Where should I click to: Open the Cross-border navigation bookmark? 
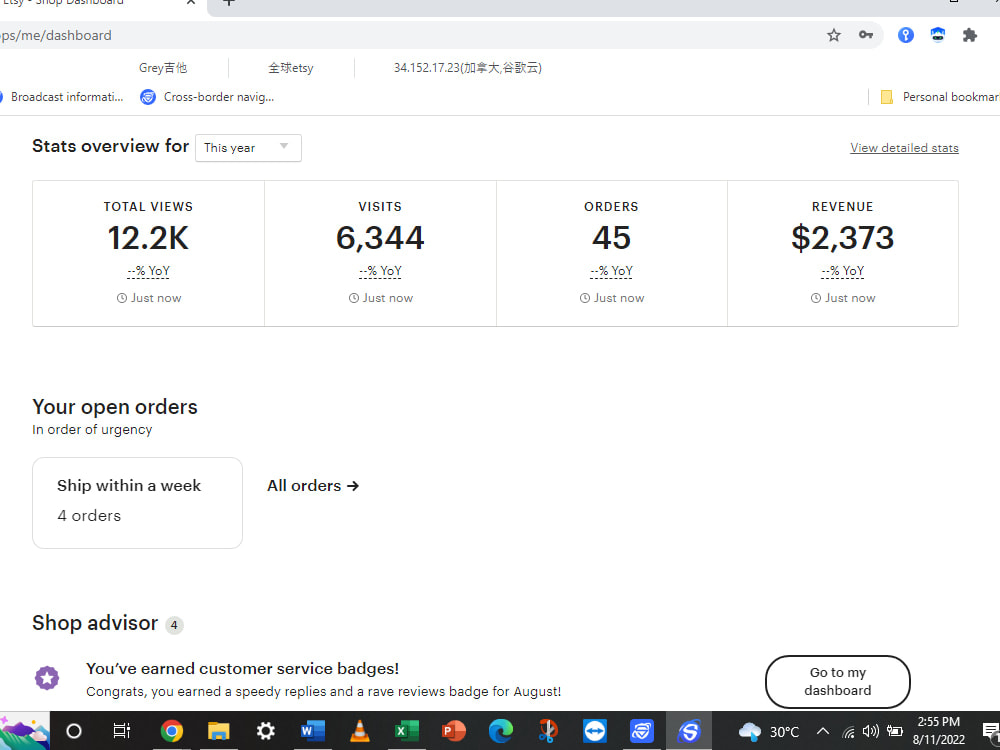(207, 97)
